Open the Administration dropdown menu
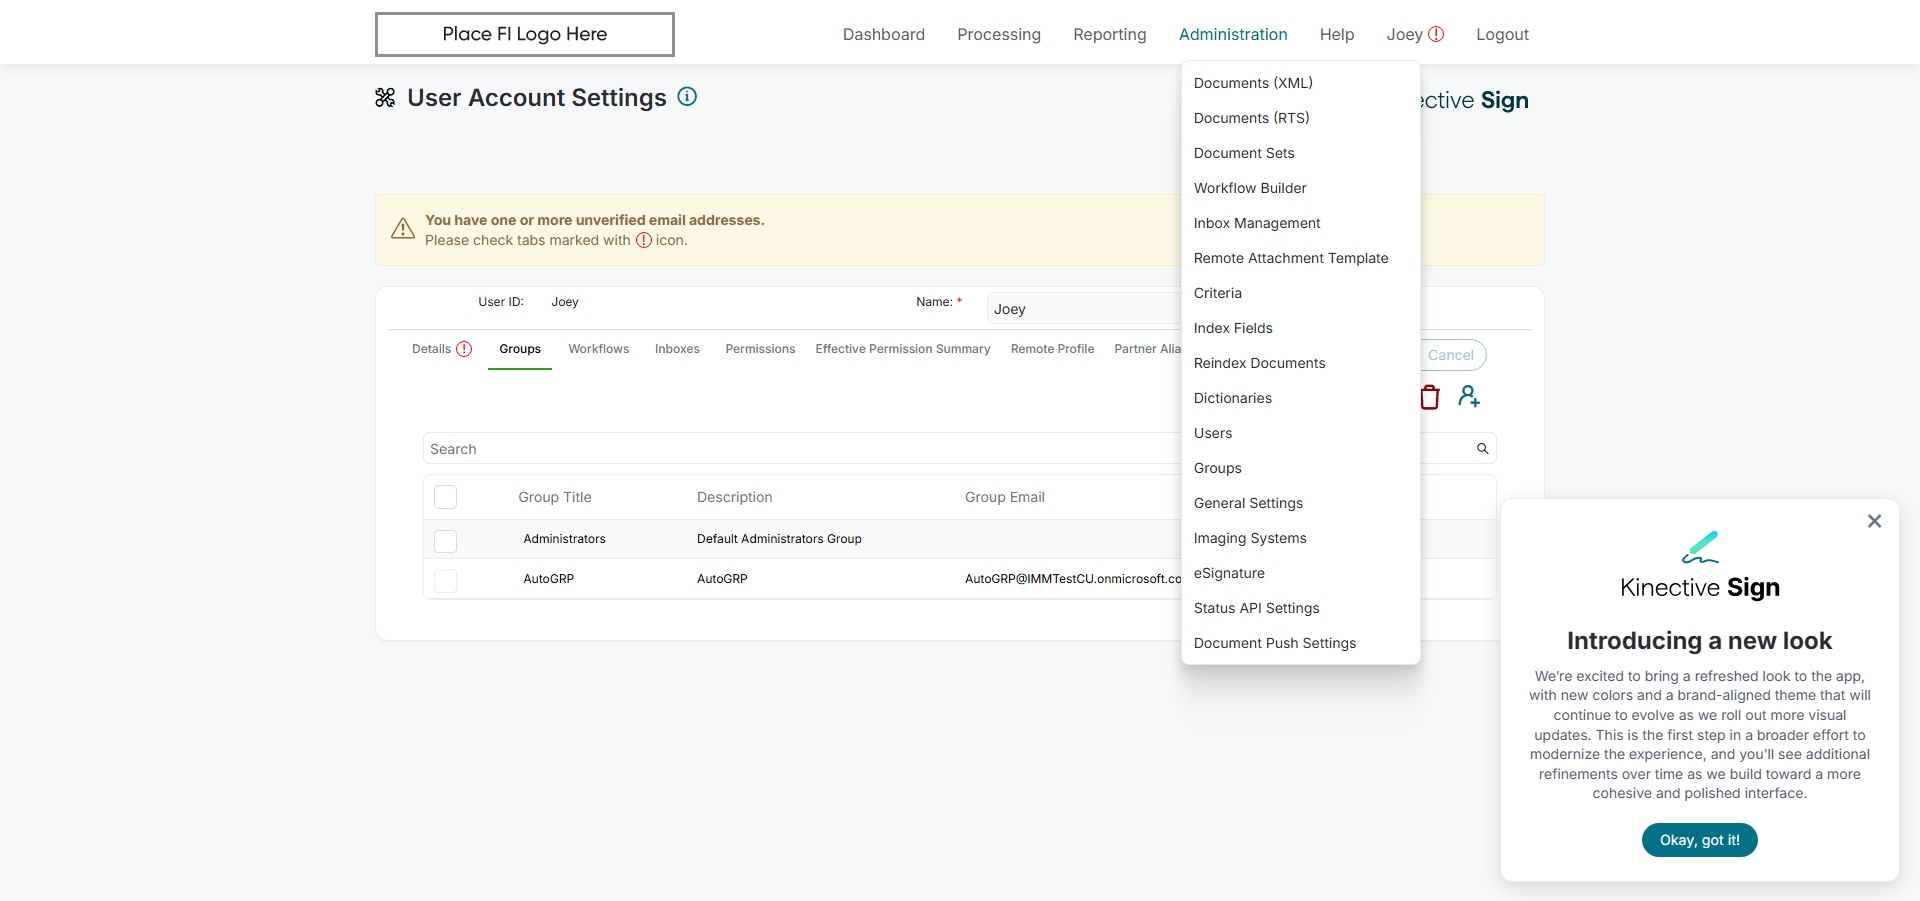 pos(1232,34)
